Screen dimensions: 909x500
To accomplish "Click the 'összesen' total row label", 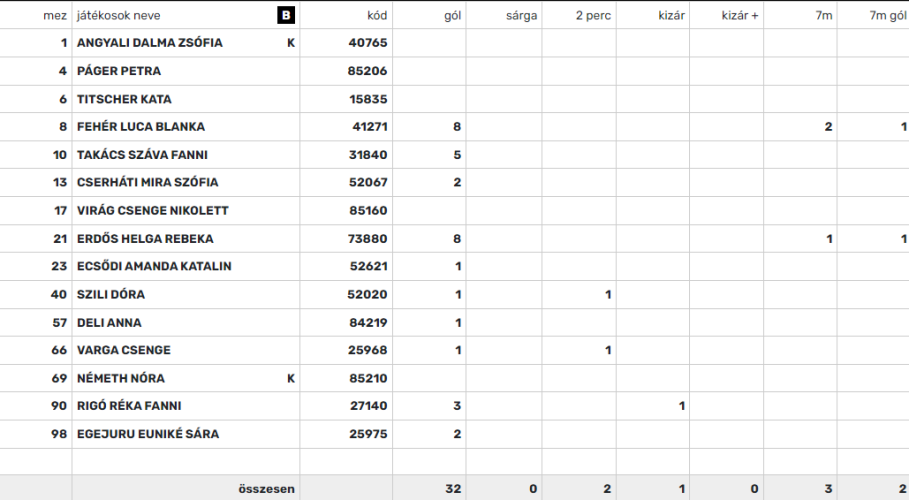I will point(266,489).
